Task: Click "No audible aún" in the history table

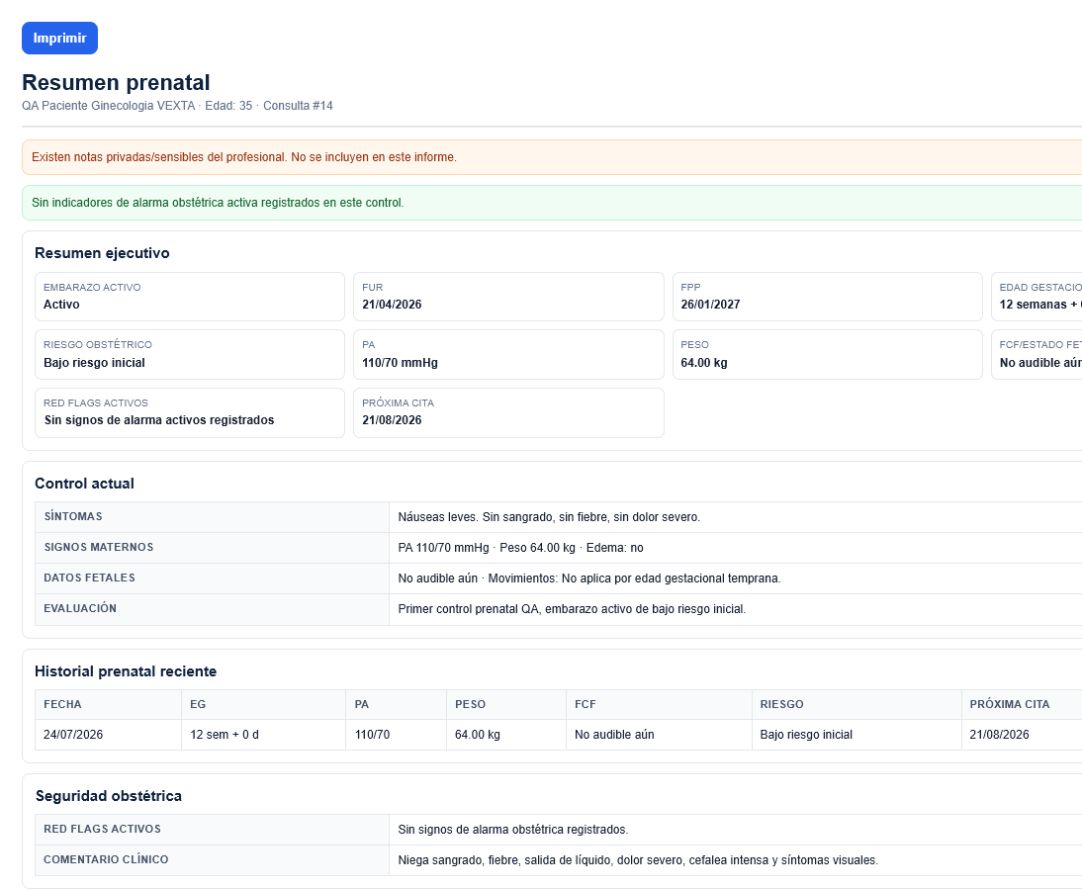Action: [614, 735]
